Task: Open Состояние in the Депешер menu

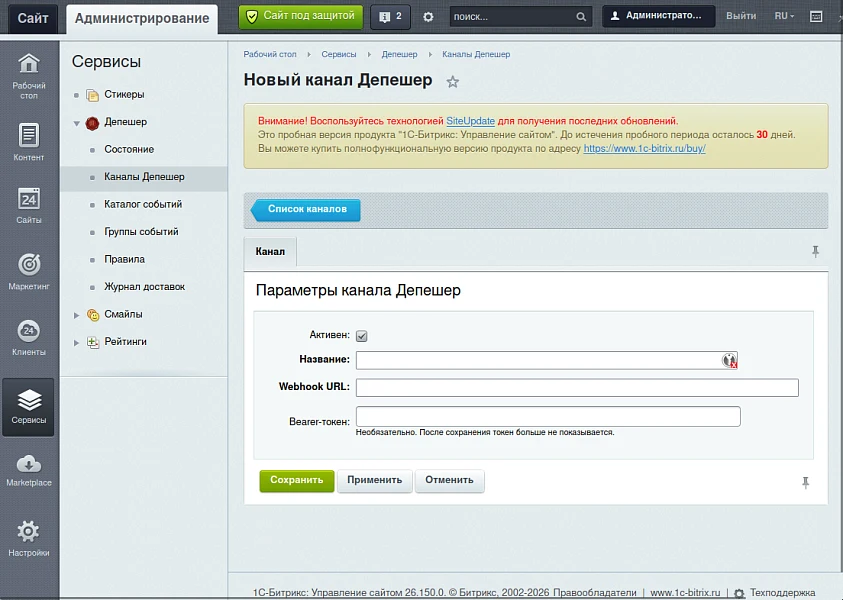Action: 129,149
